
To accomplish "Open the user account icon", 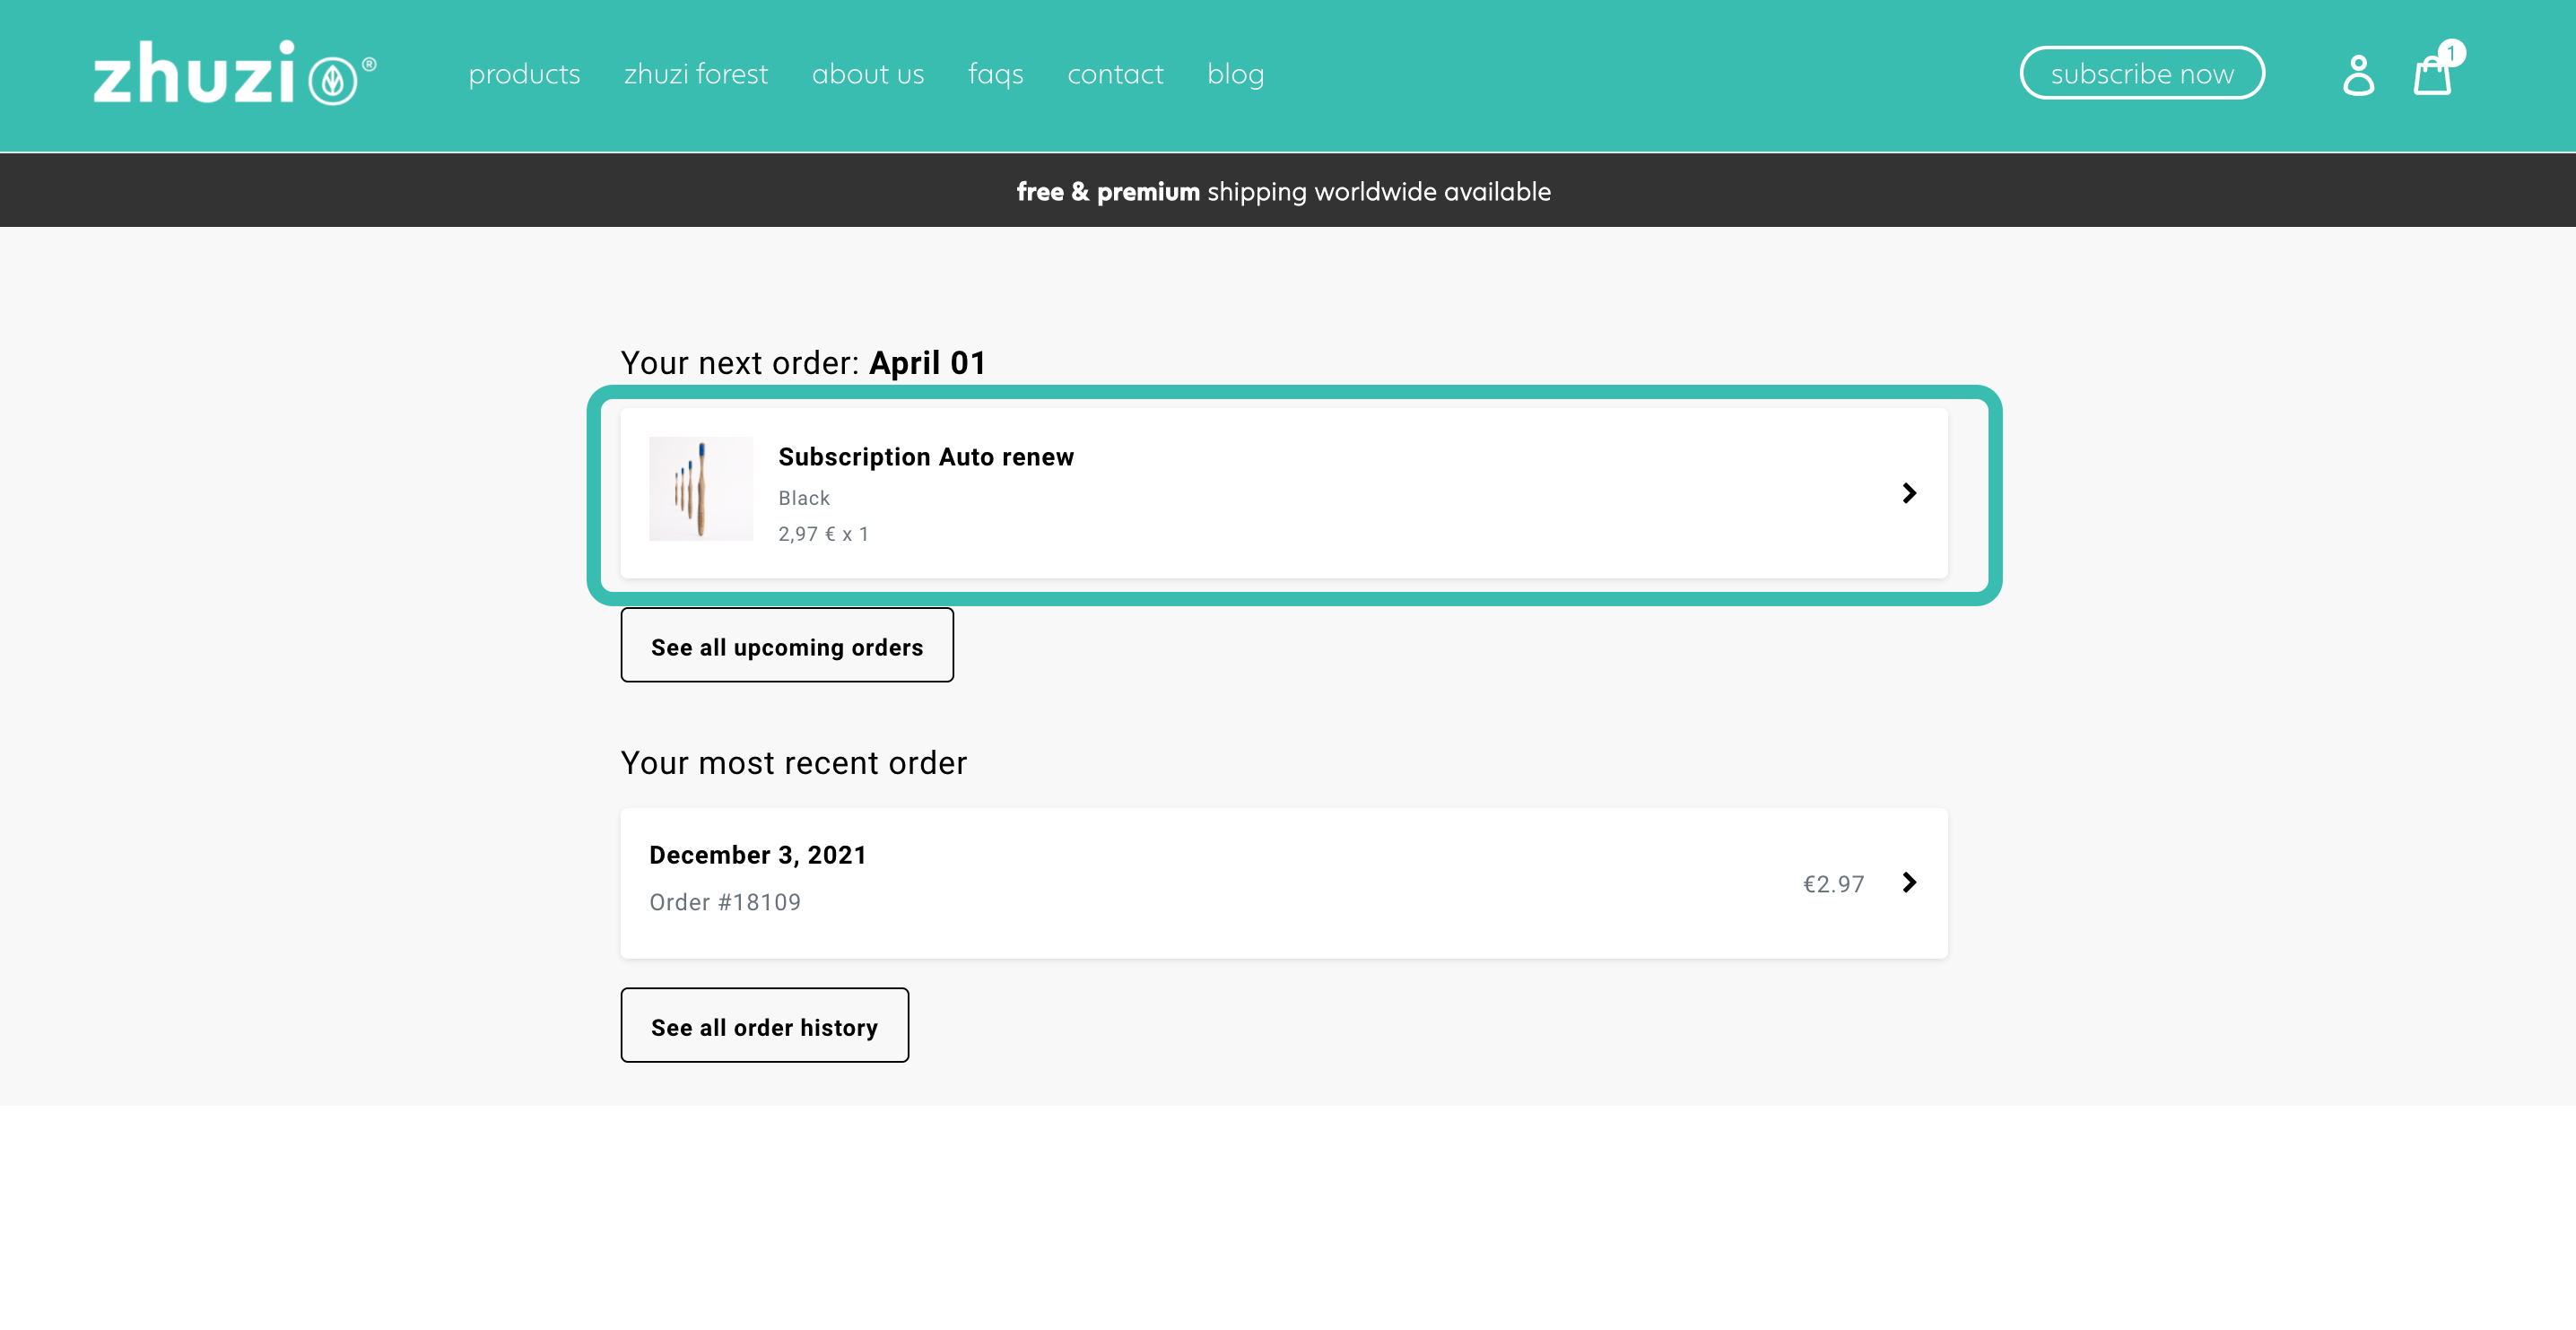I will tap(2358, 75).
